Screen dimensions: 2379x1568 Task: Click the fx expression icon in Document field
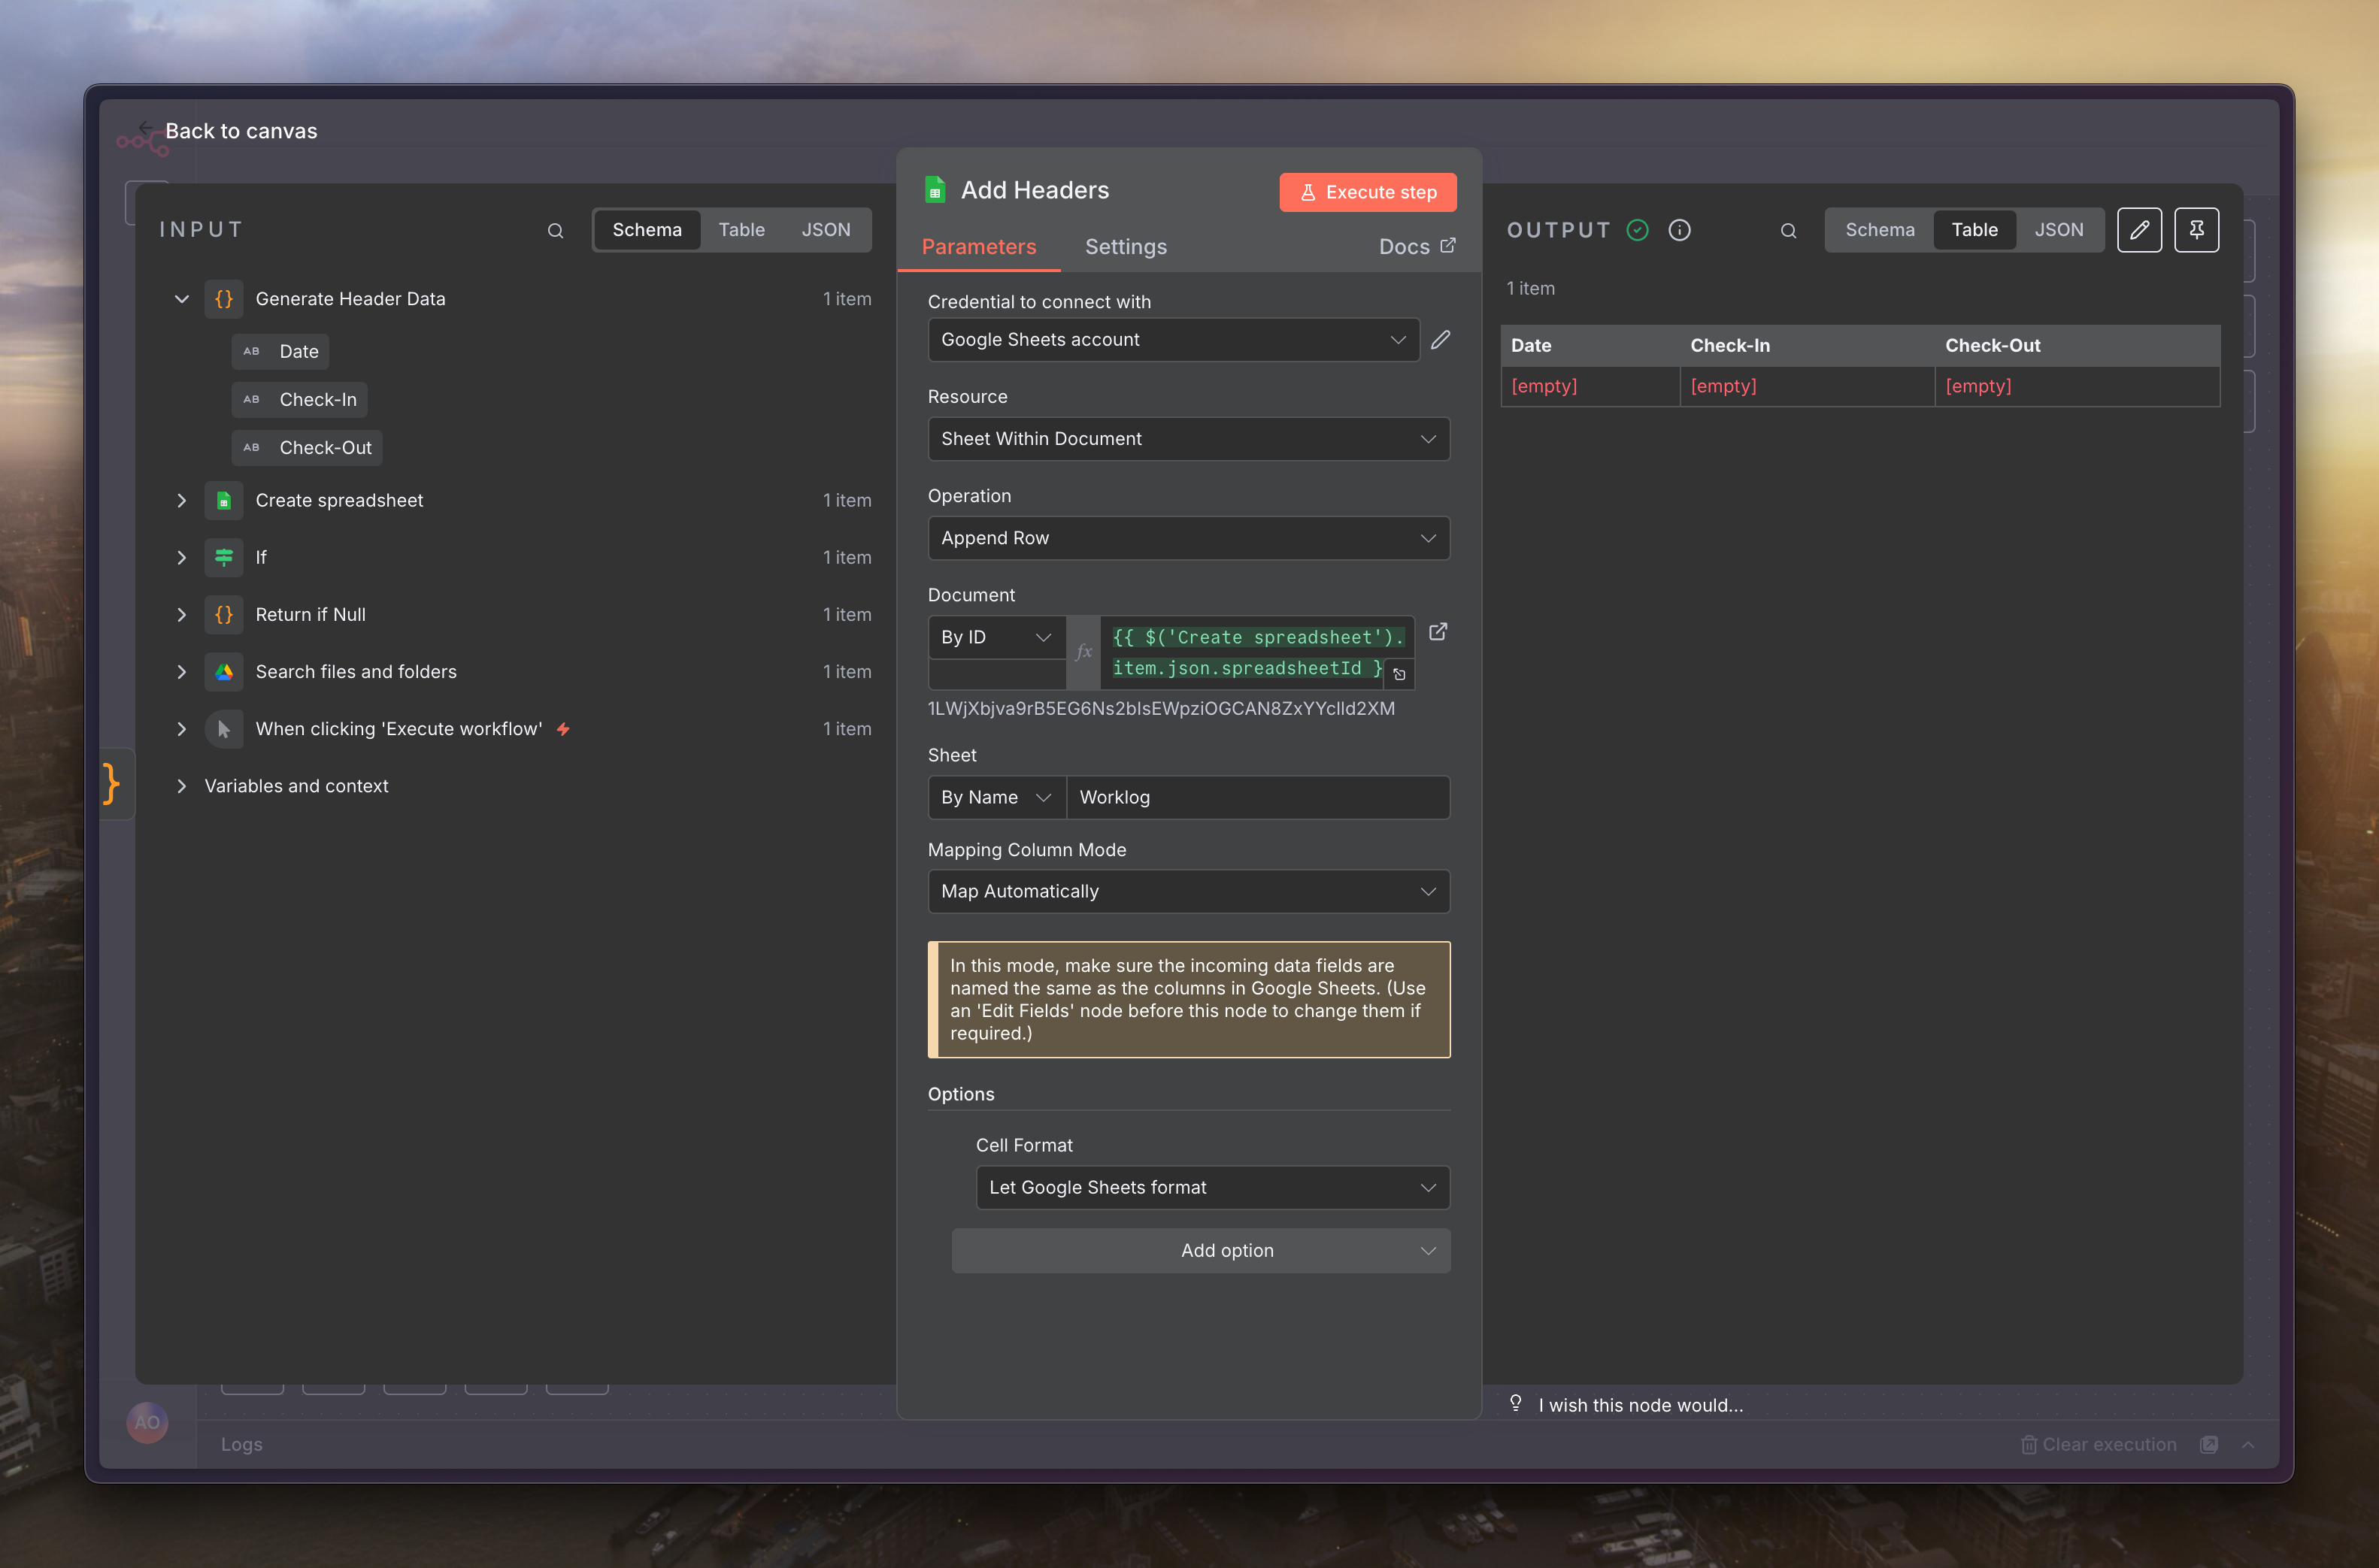tap(1083, 652)
